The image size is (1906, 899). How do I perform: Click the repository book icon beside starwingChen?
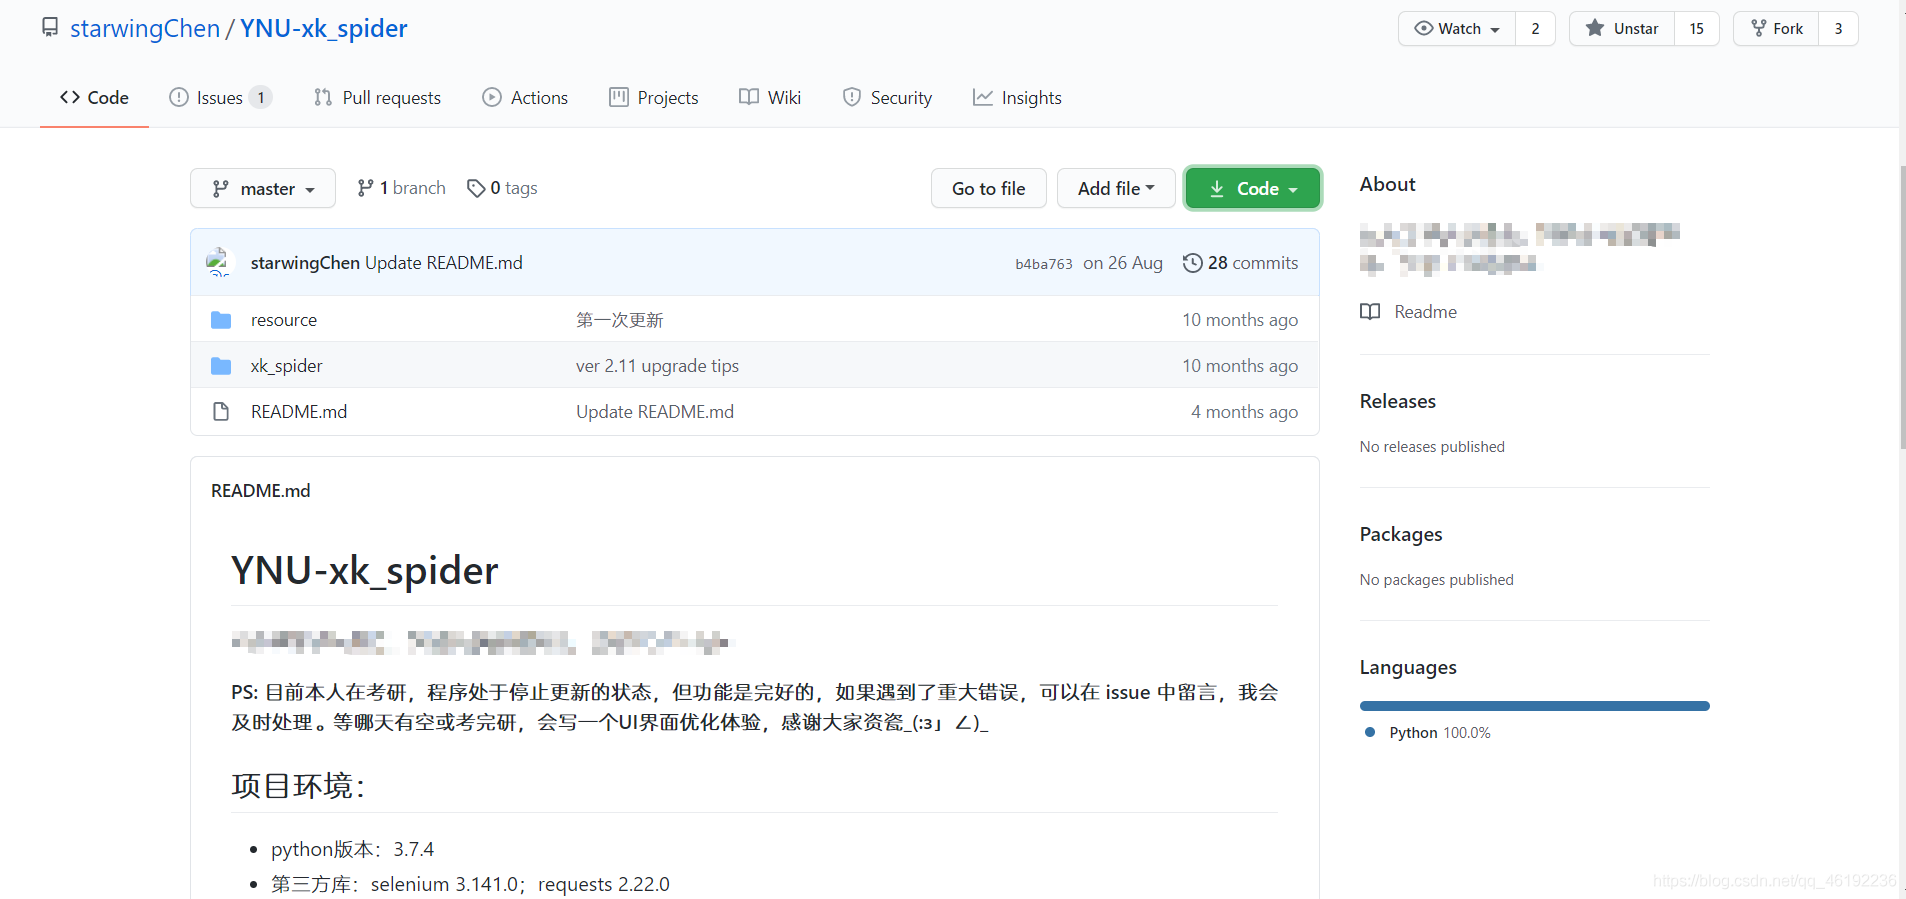click(x=50, y=28)
